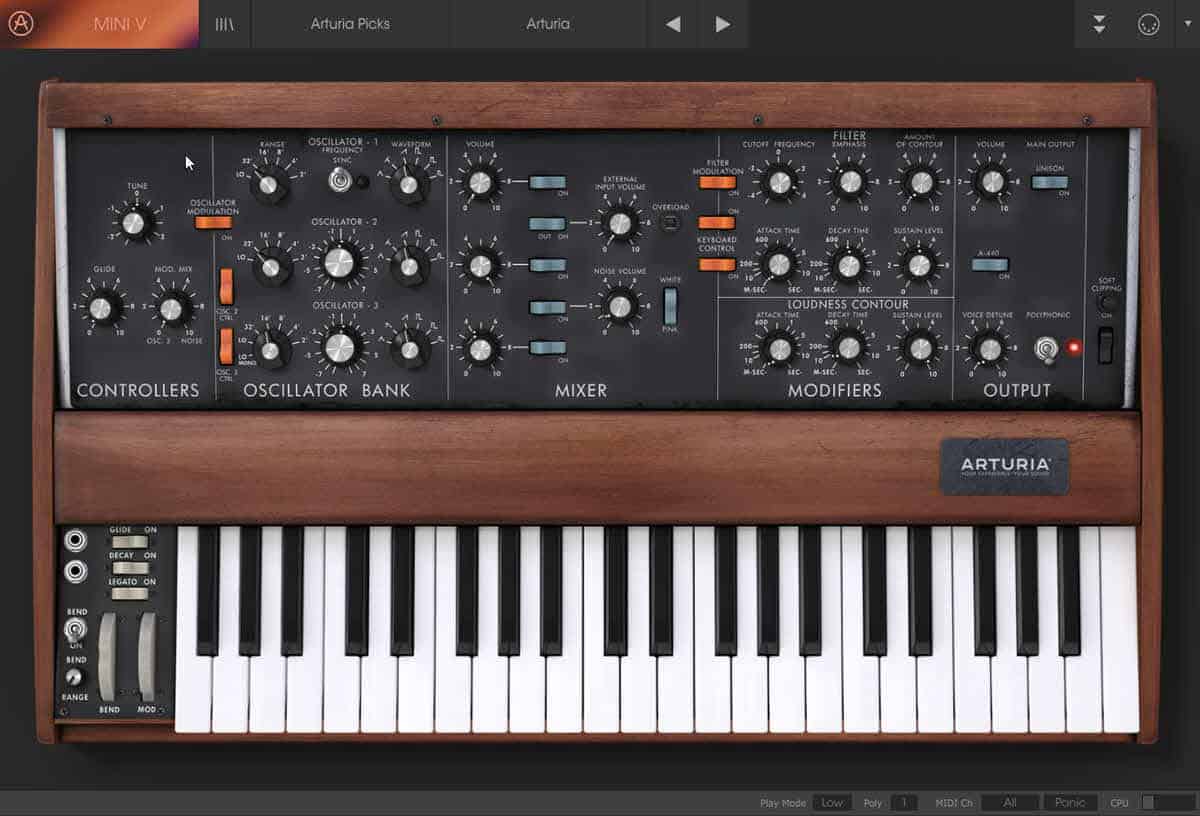1200x816 pixels.
Task: Open the Play Mode Low dropdown
Action: pos(832,803)
